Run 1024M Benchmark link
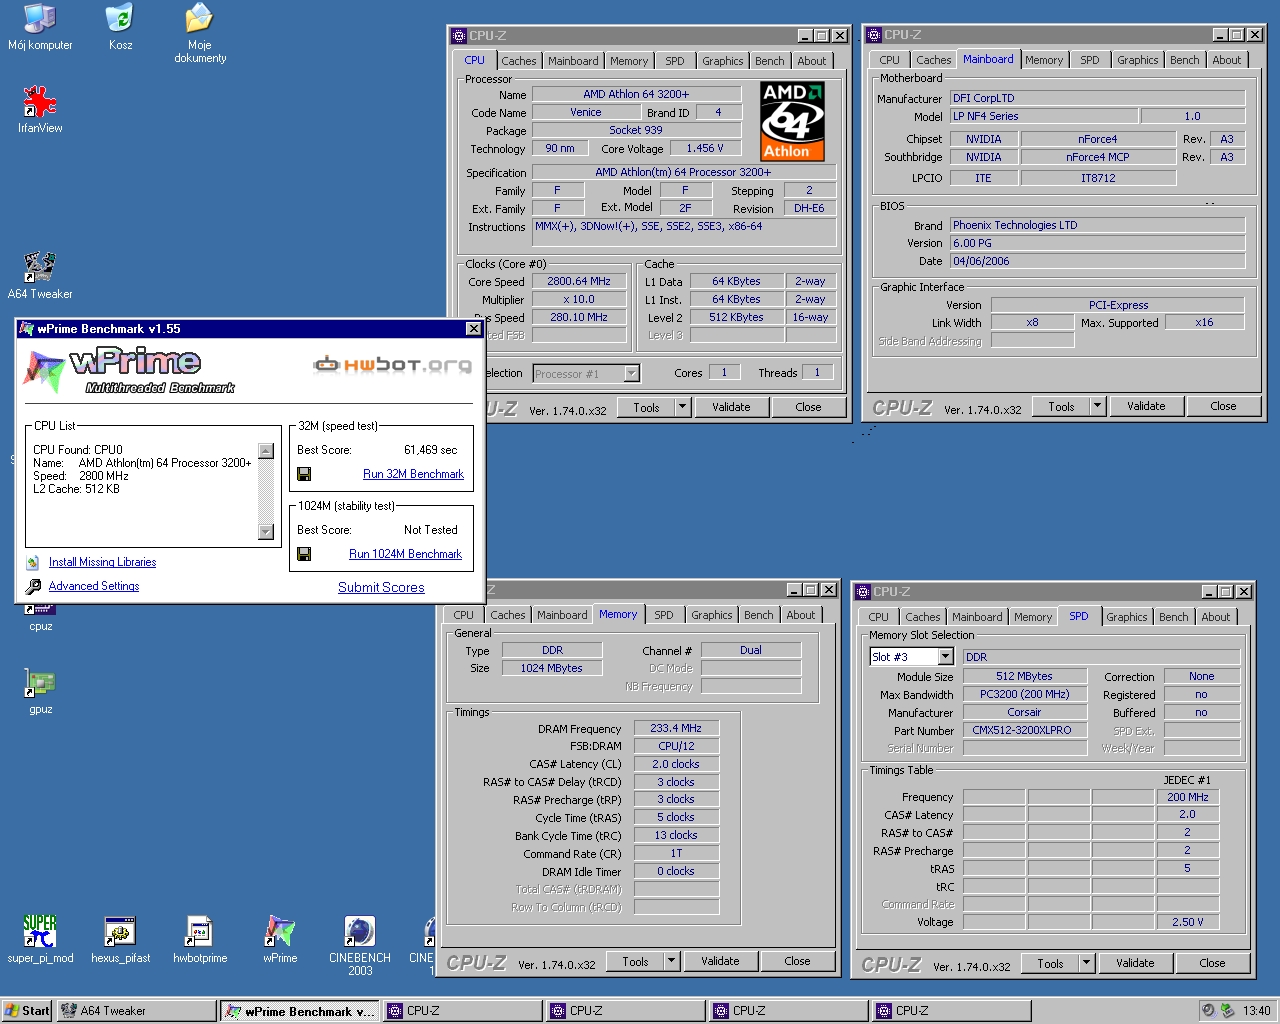 click(x=405, y=554)
